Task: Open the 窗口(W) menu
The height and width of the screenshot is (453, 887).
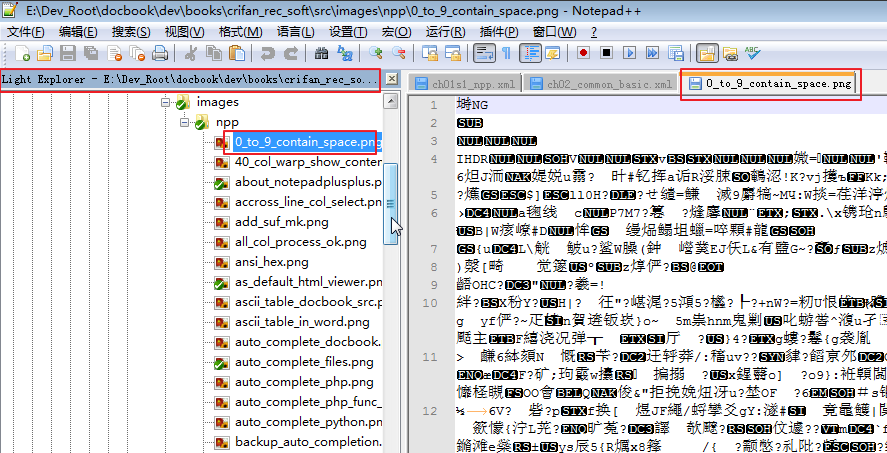Action: 554,32
